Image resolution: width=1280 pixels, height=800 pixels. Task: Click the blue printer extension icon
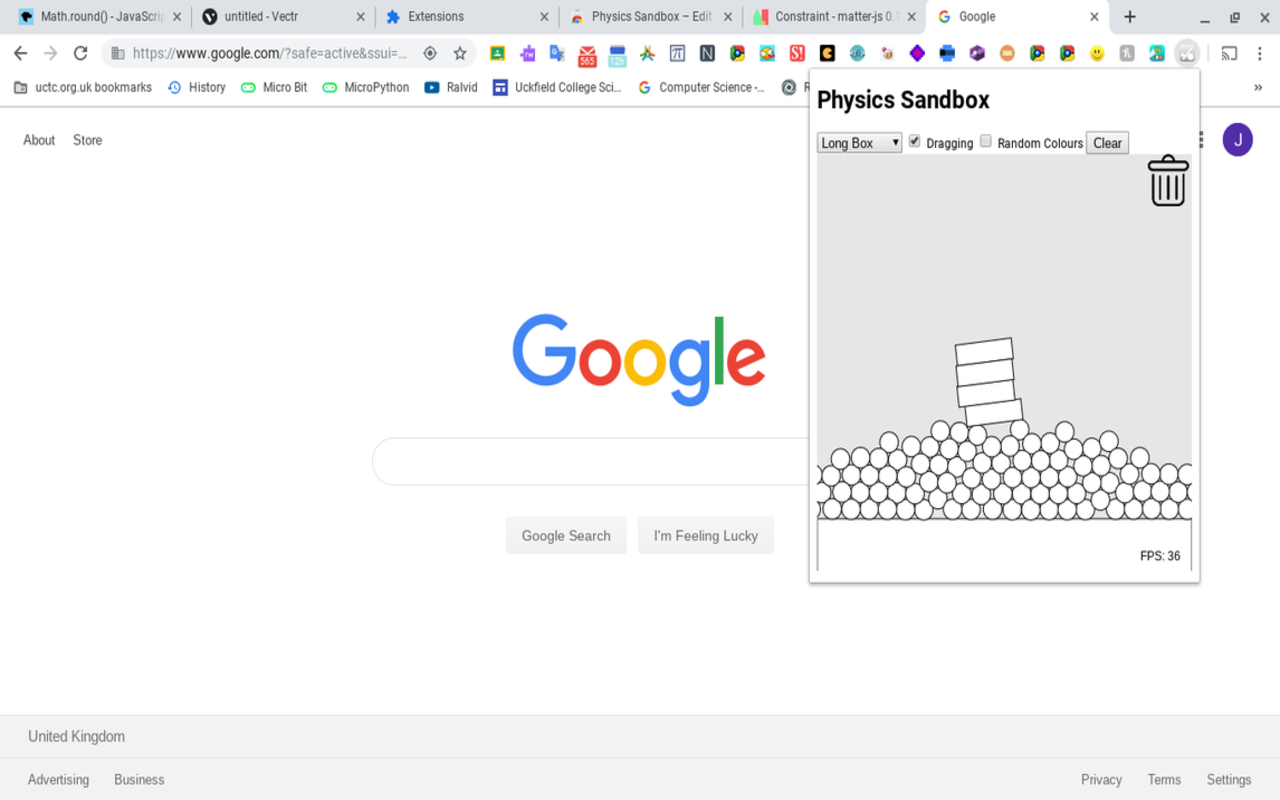(947, 54)
